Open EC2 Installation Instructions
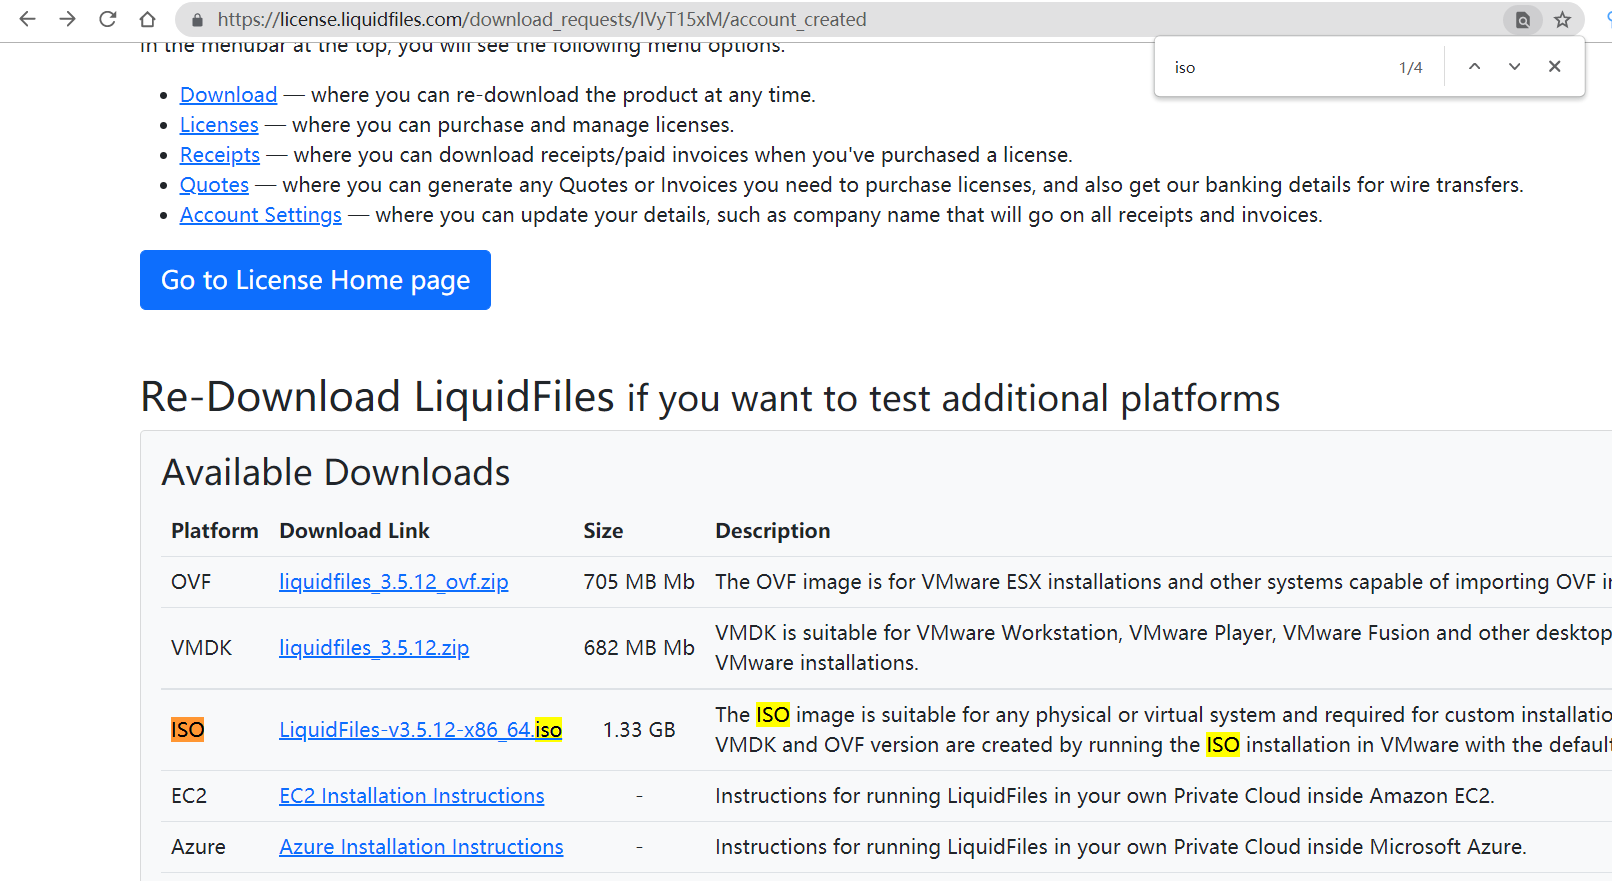The height and width of the screenshot is (881, 1612). click(x=412, y=796)
